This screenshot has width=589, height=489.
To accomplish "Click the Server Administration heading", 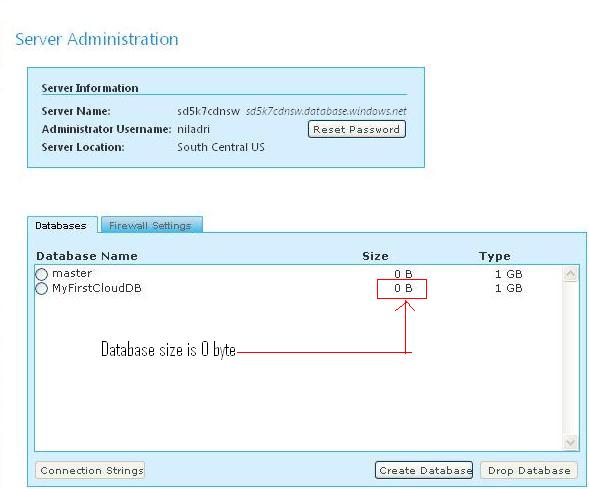I will click(x=97, y=39).
